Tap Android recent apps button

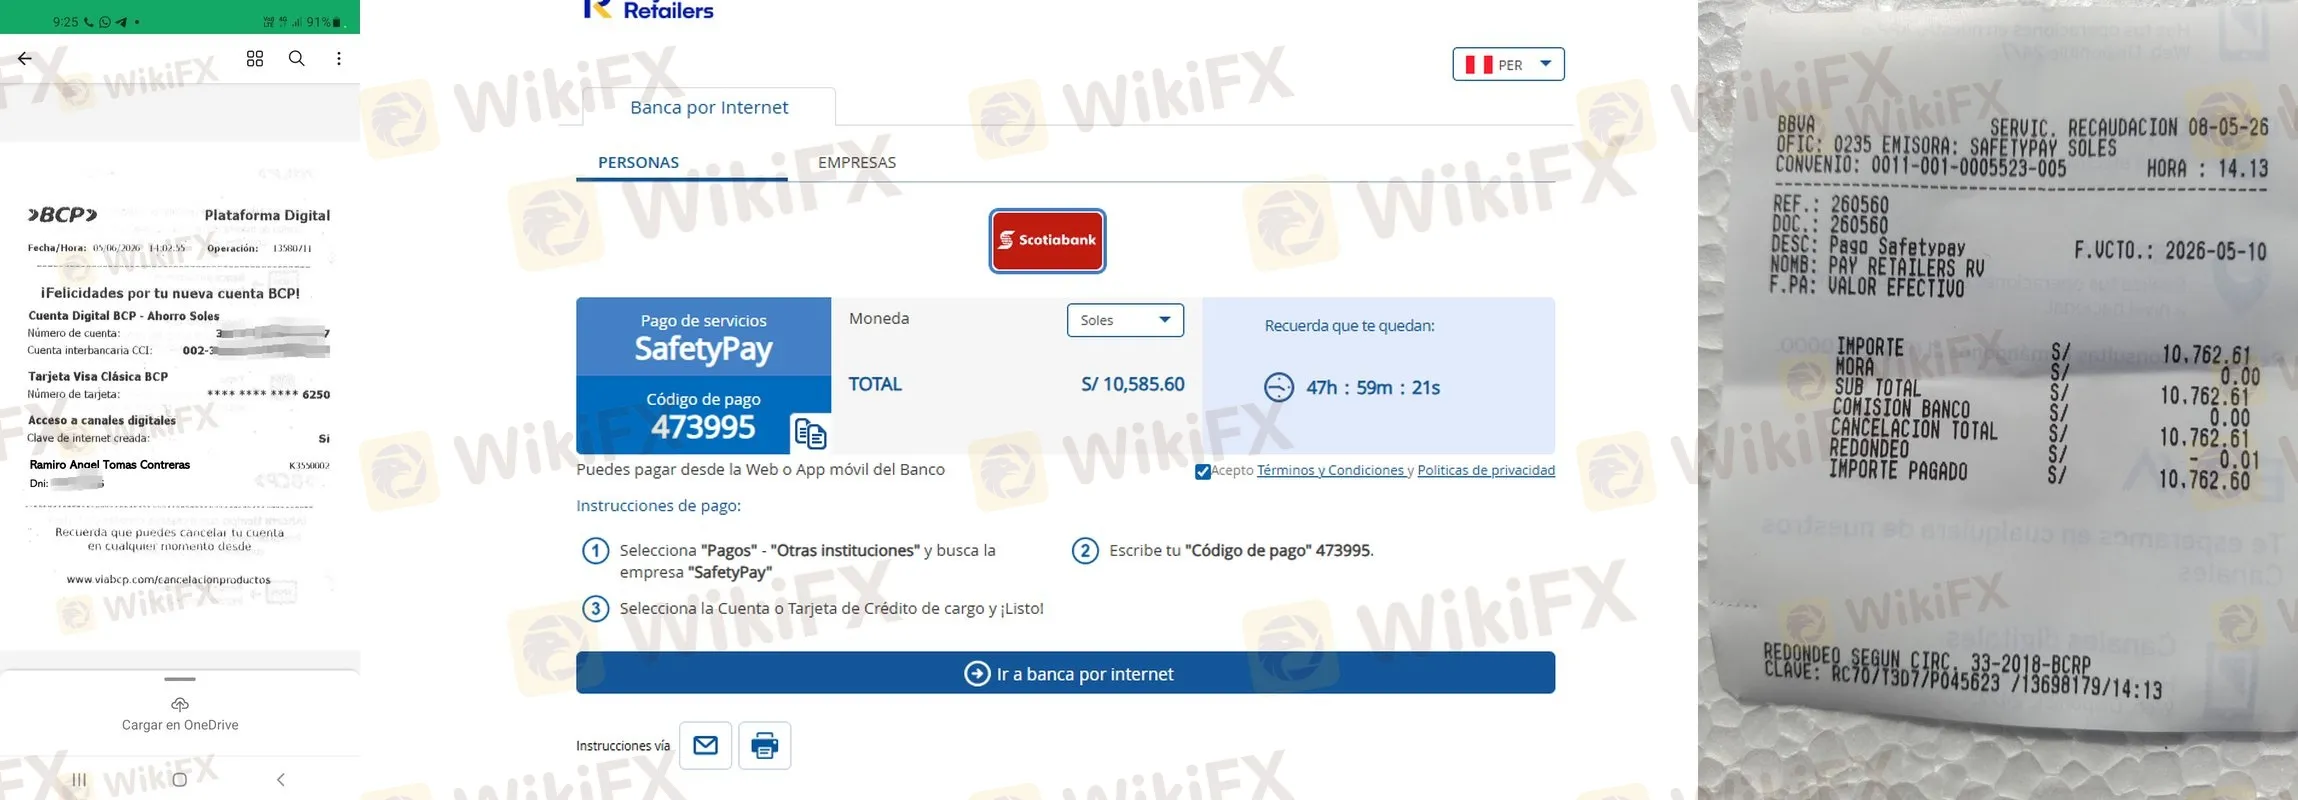[79, 779]
